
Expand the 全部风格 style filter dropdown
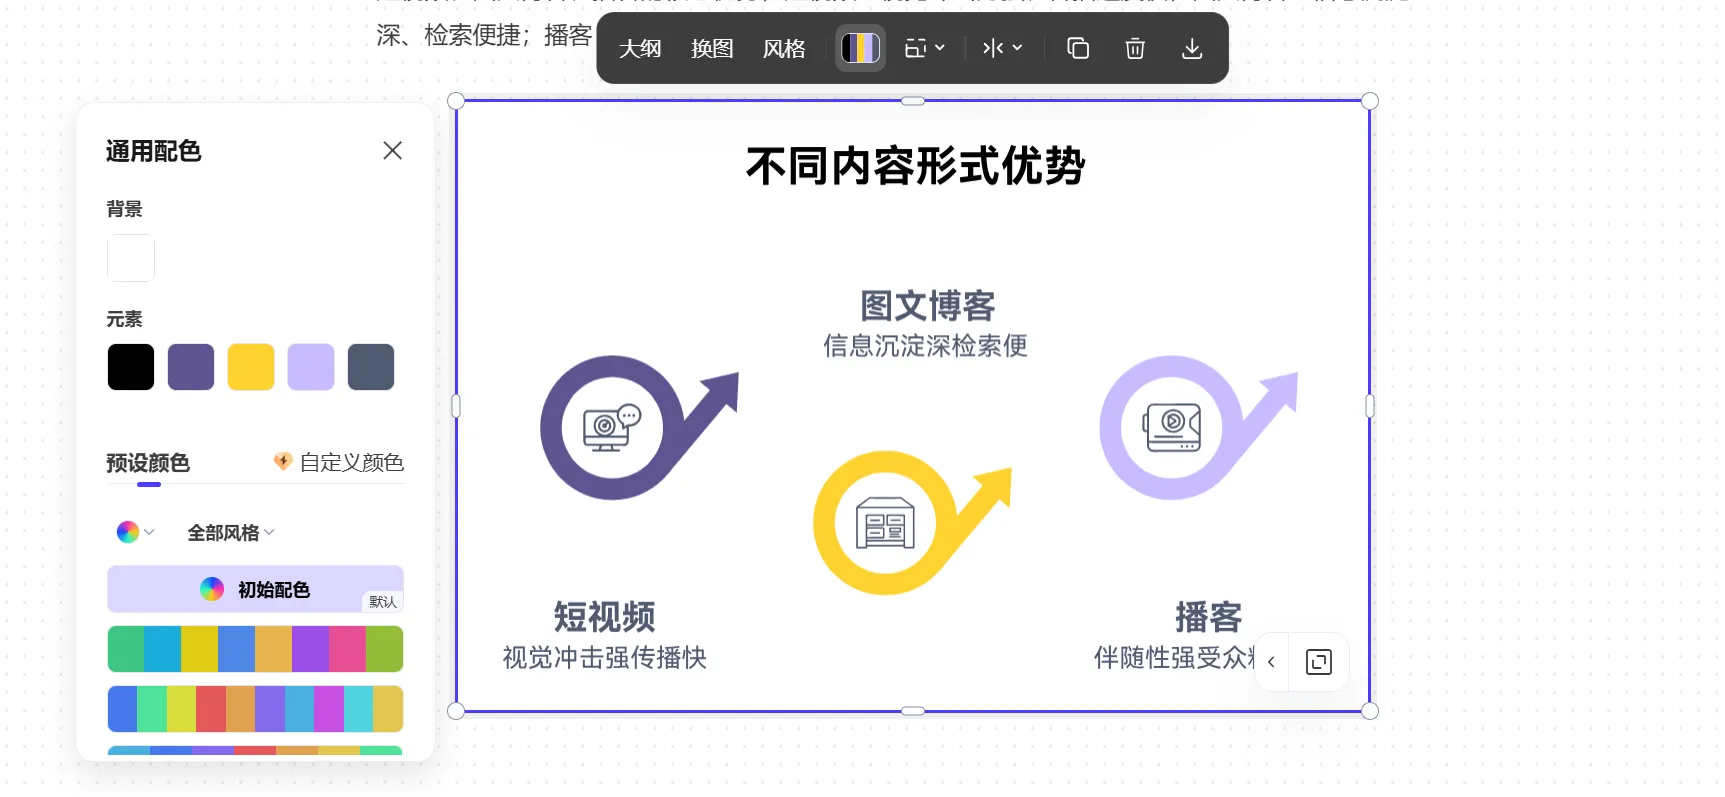pyautogui.click(x=231, y=533)
